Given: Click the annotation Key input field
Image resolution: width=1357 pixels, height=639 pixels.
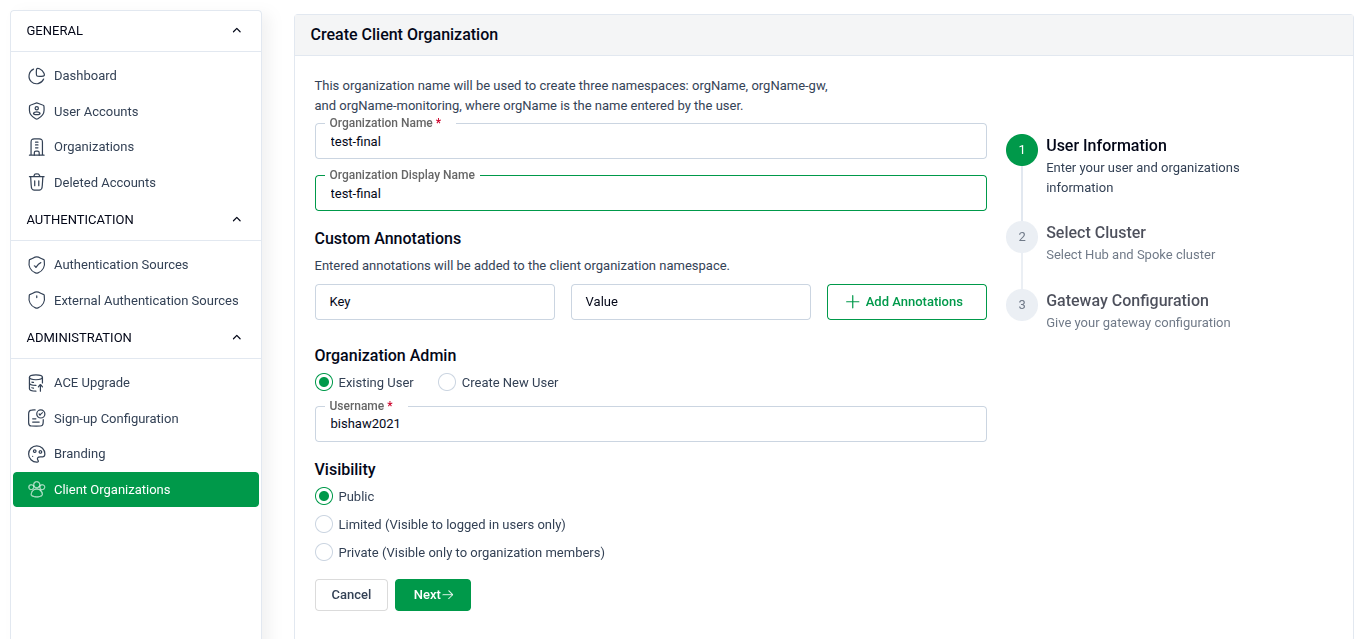Looking at the screenshot, I should point(434,302).
